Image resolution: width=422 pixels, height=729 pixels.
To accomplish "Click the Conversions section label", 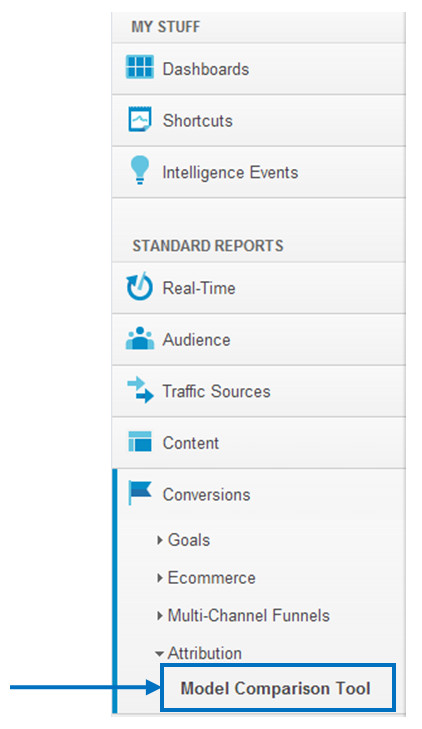I will 206,495.
